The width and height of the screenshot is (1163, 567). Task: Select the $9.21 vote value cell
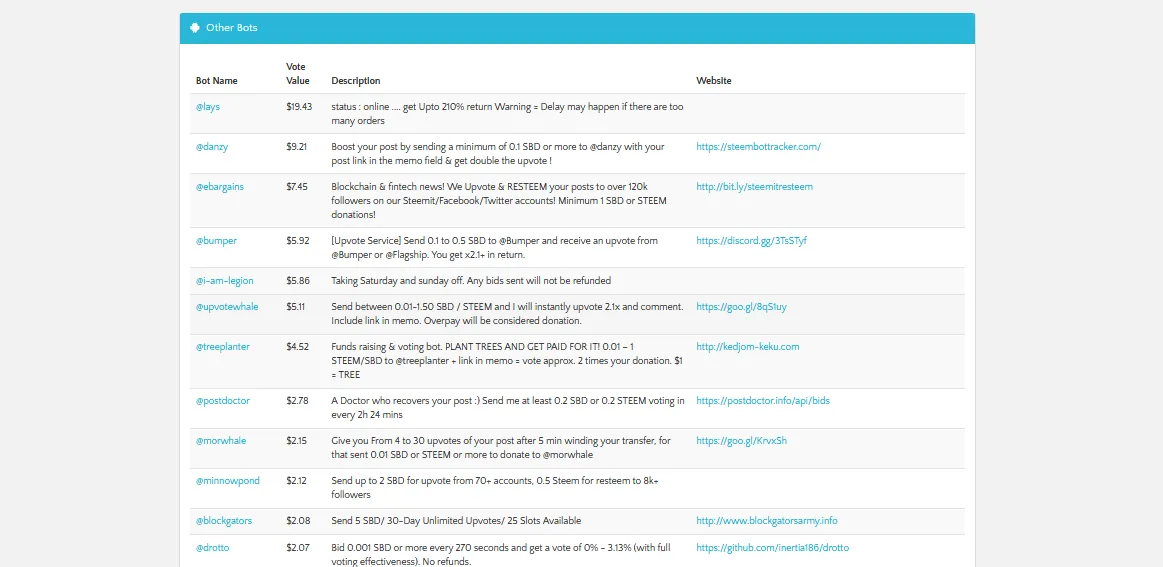pos(297,147)
